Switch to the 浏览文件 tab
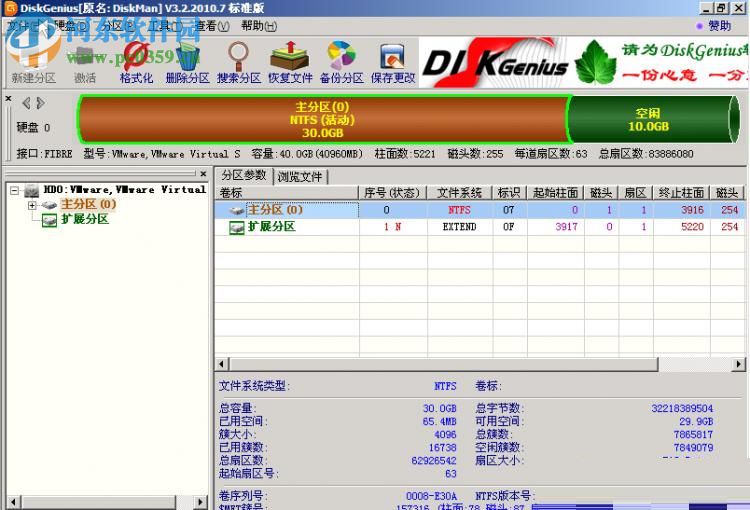 (x=300, y=177)
